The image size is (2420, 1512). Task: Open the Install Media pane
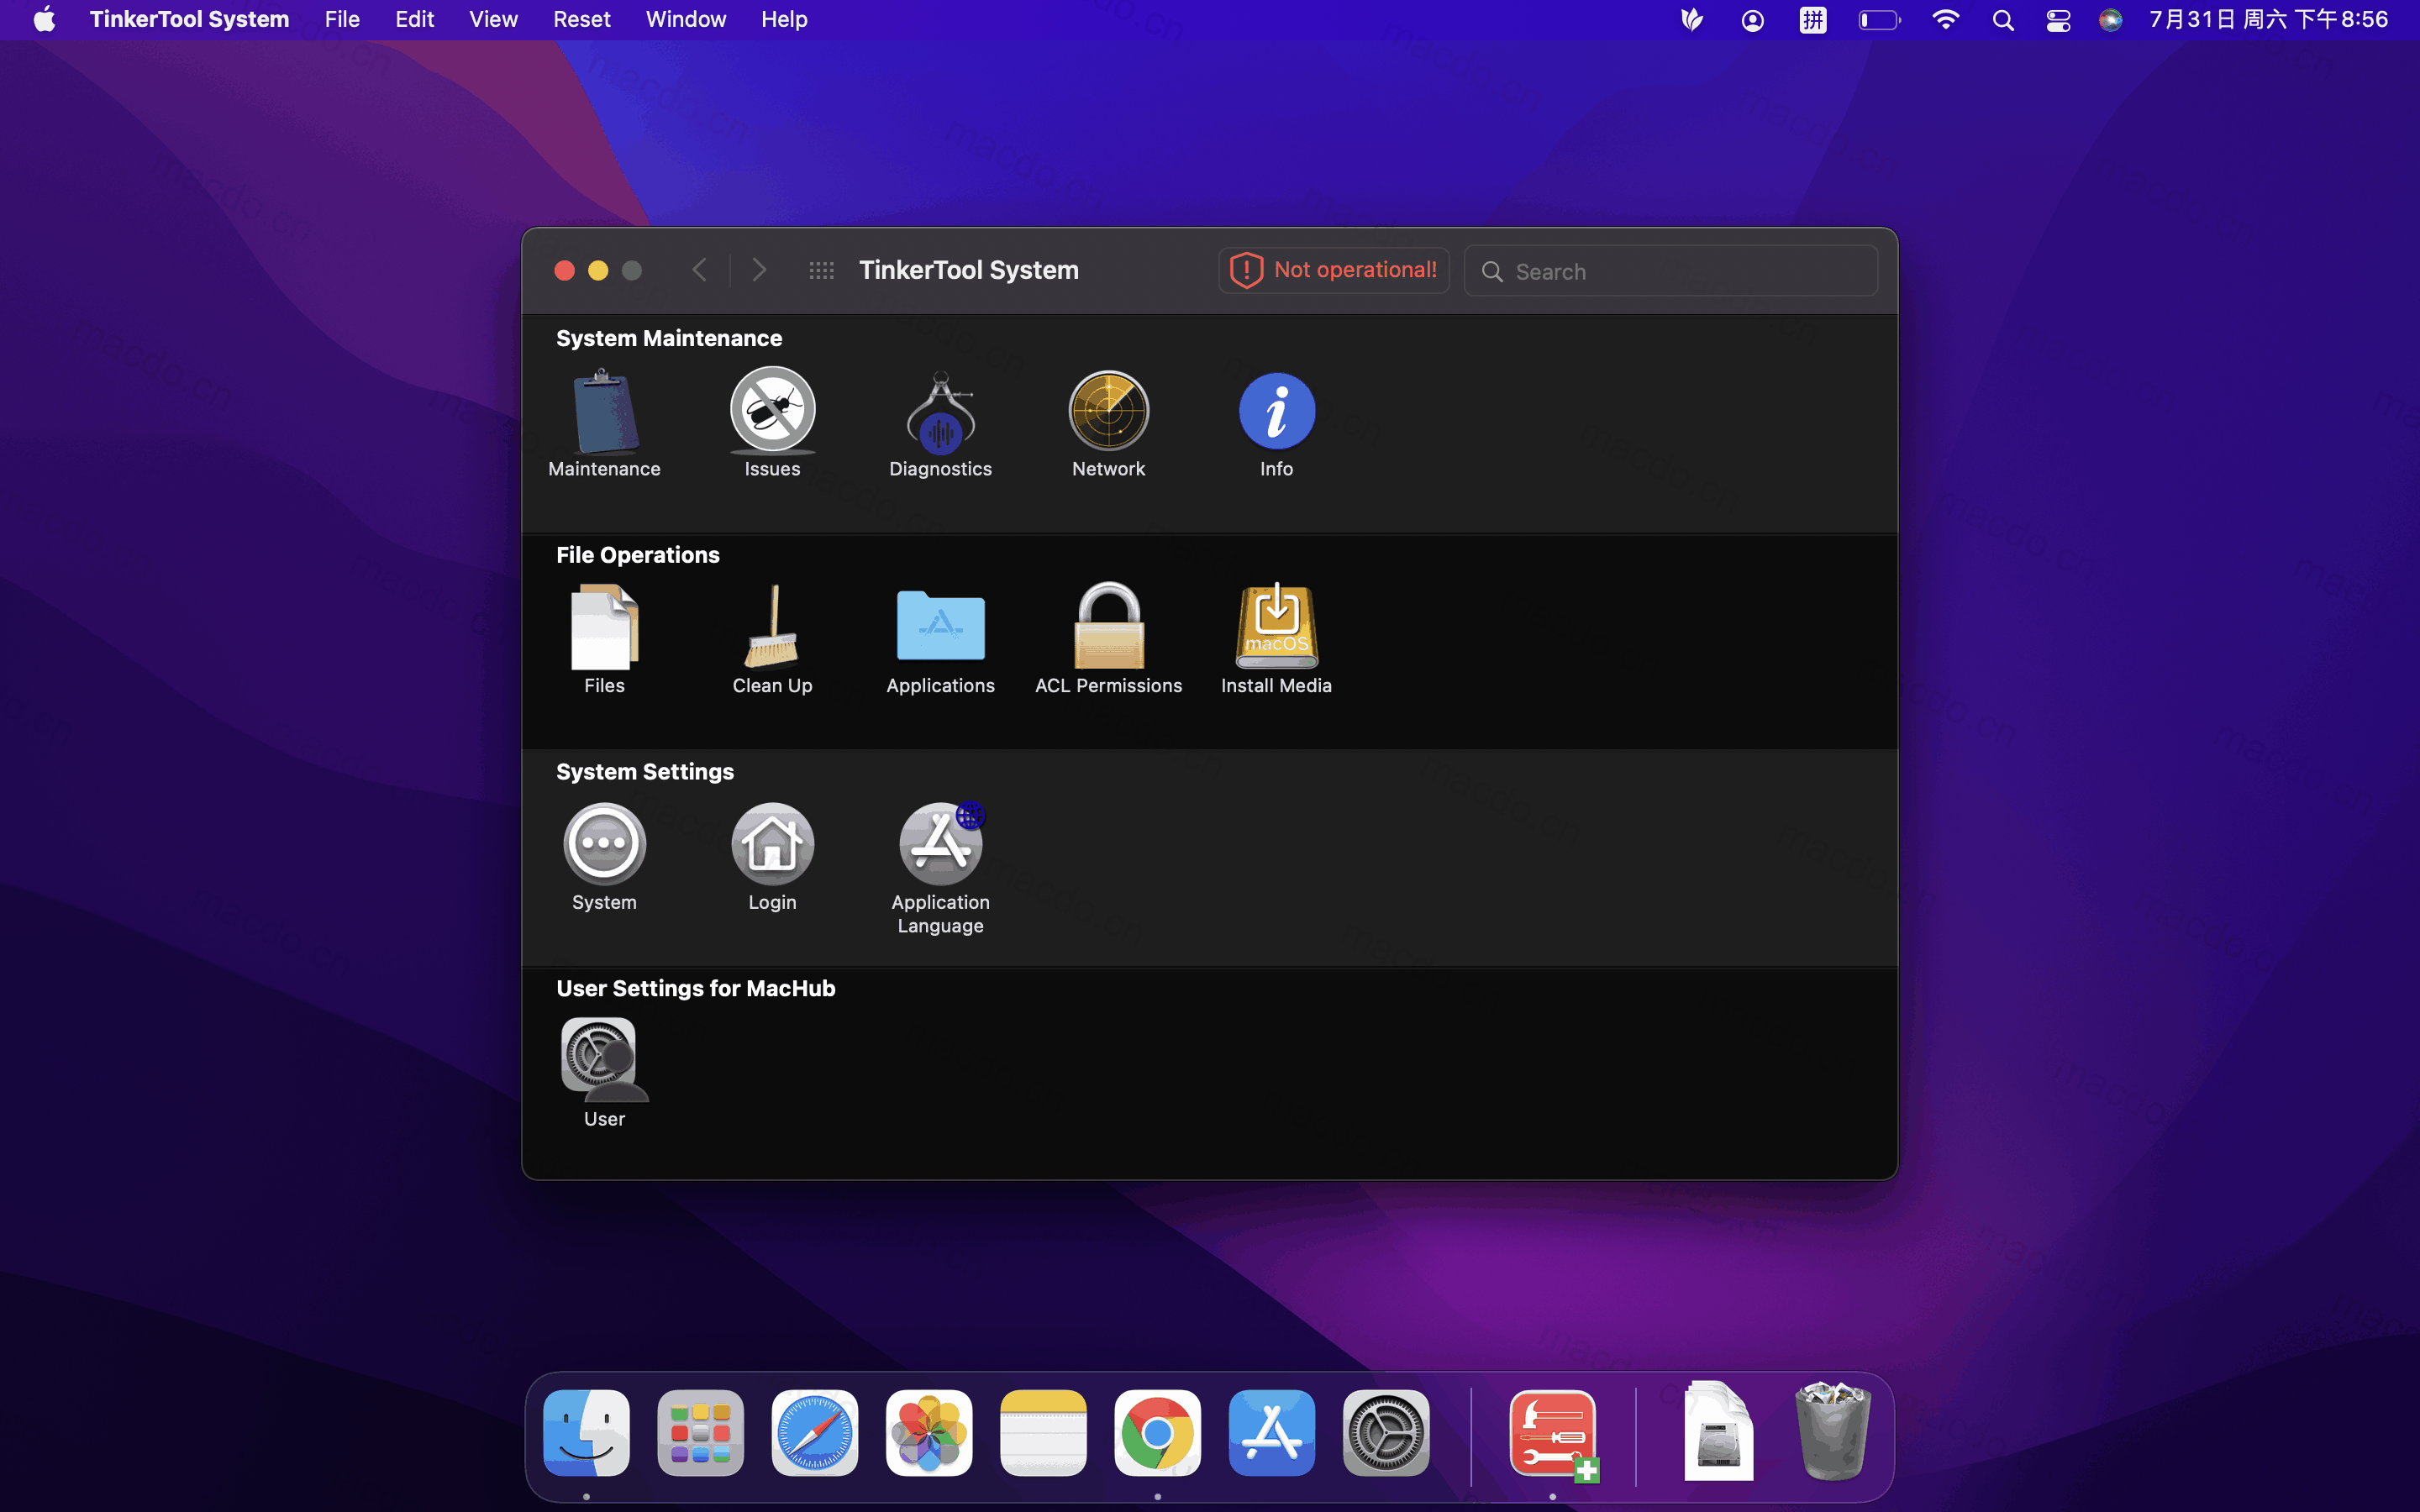tap(1276, 640)
